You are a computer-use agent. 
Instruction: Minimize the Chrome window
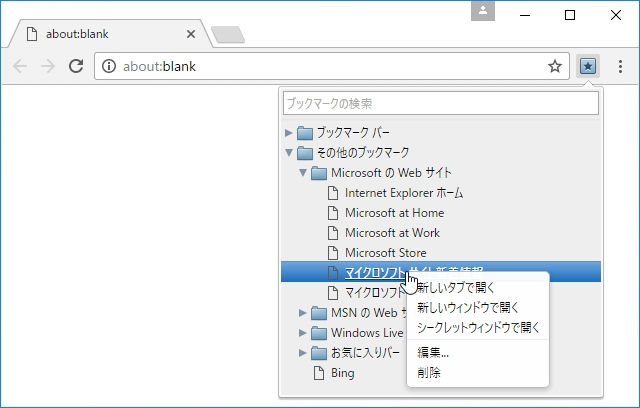pyautogui.click(x=525, y=15)
